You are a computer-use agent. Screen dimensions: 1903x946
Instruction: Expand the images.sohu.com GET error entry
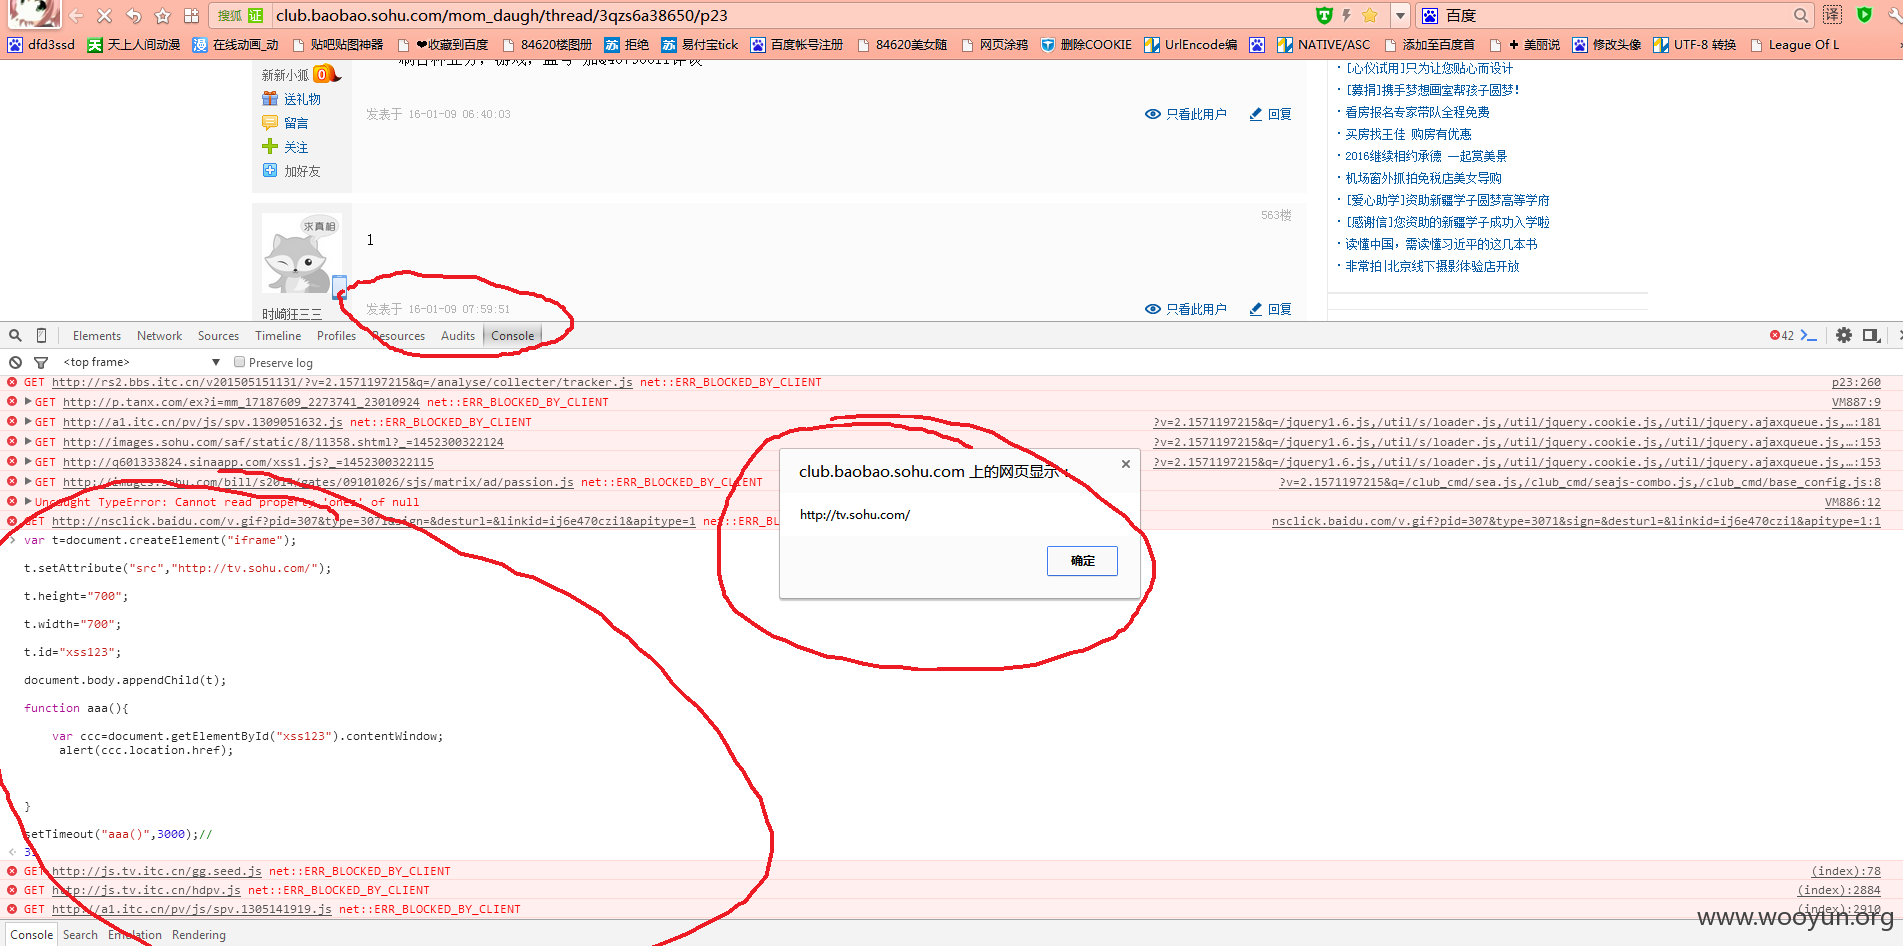click(28, 442)
